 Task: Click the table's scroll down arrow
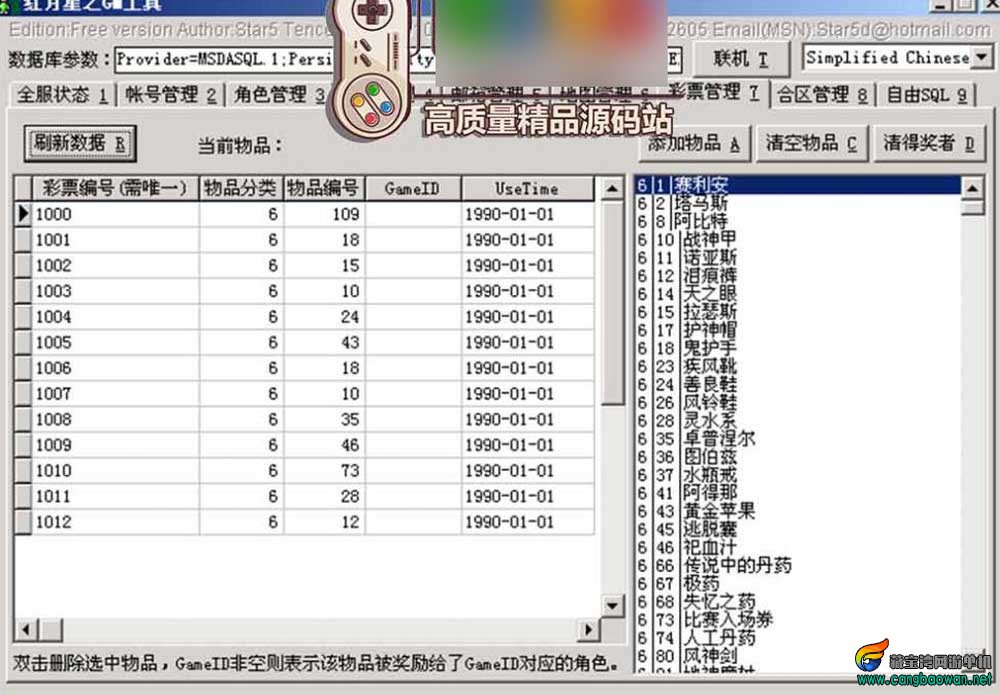point(612,605)
